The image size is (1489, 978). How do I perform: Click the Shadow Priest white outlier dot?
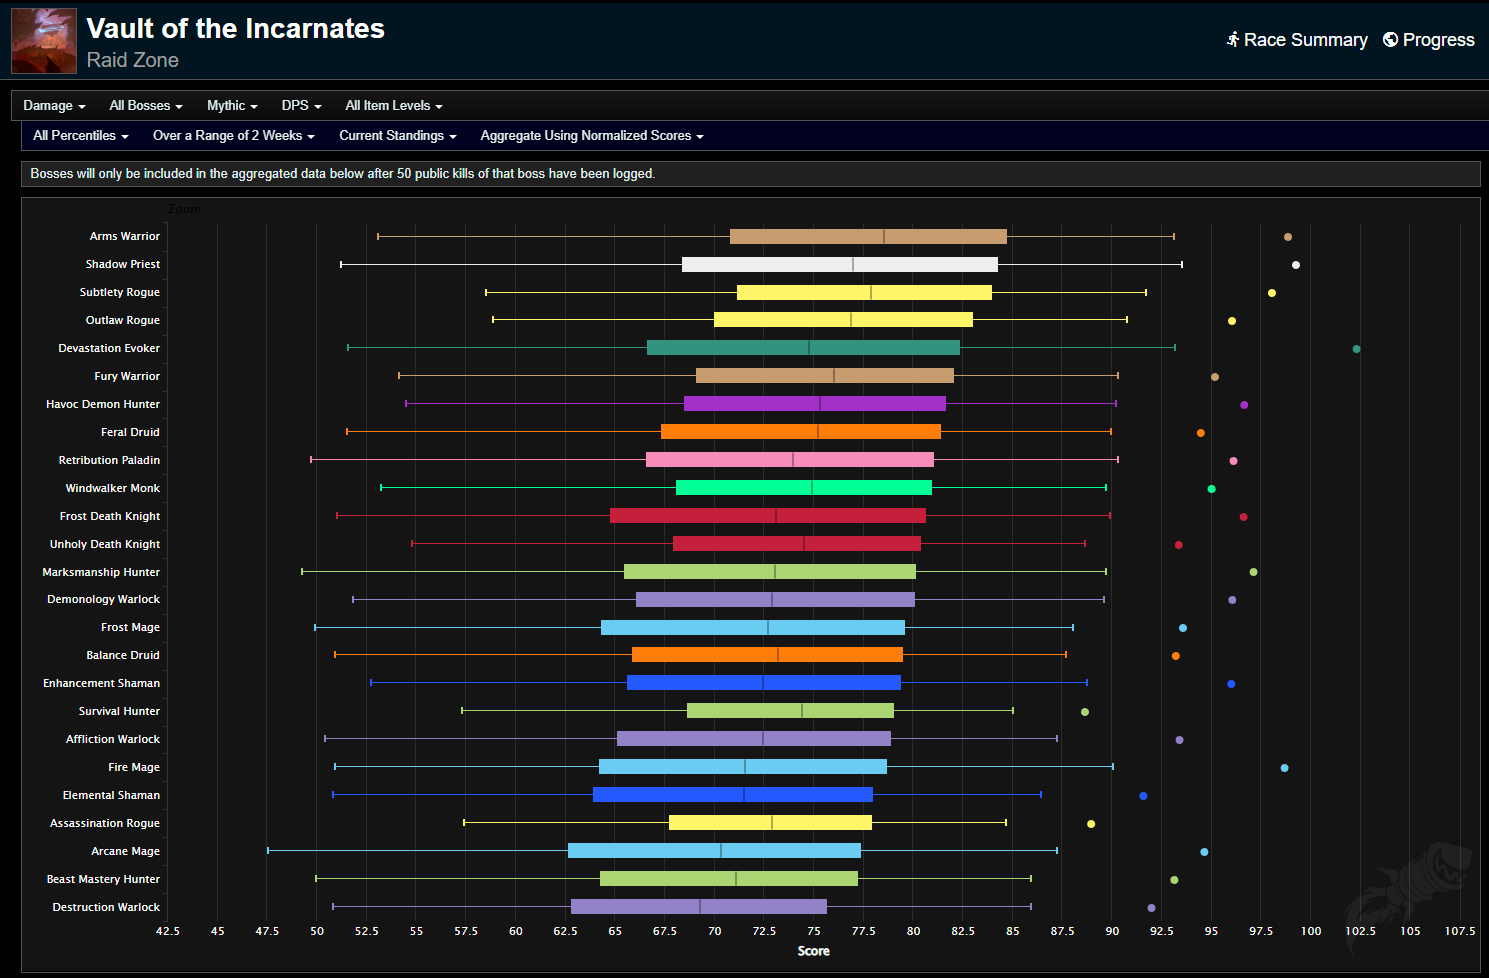point(1296,265)
